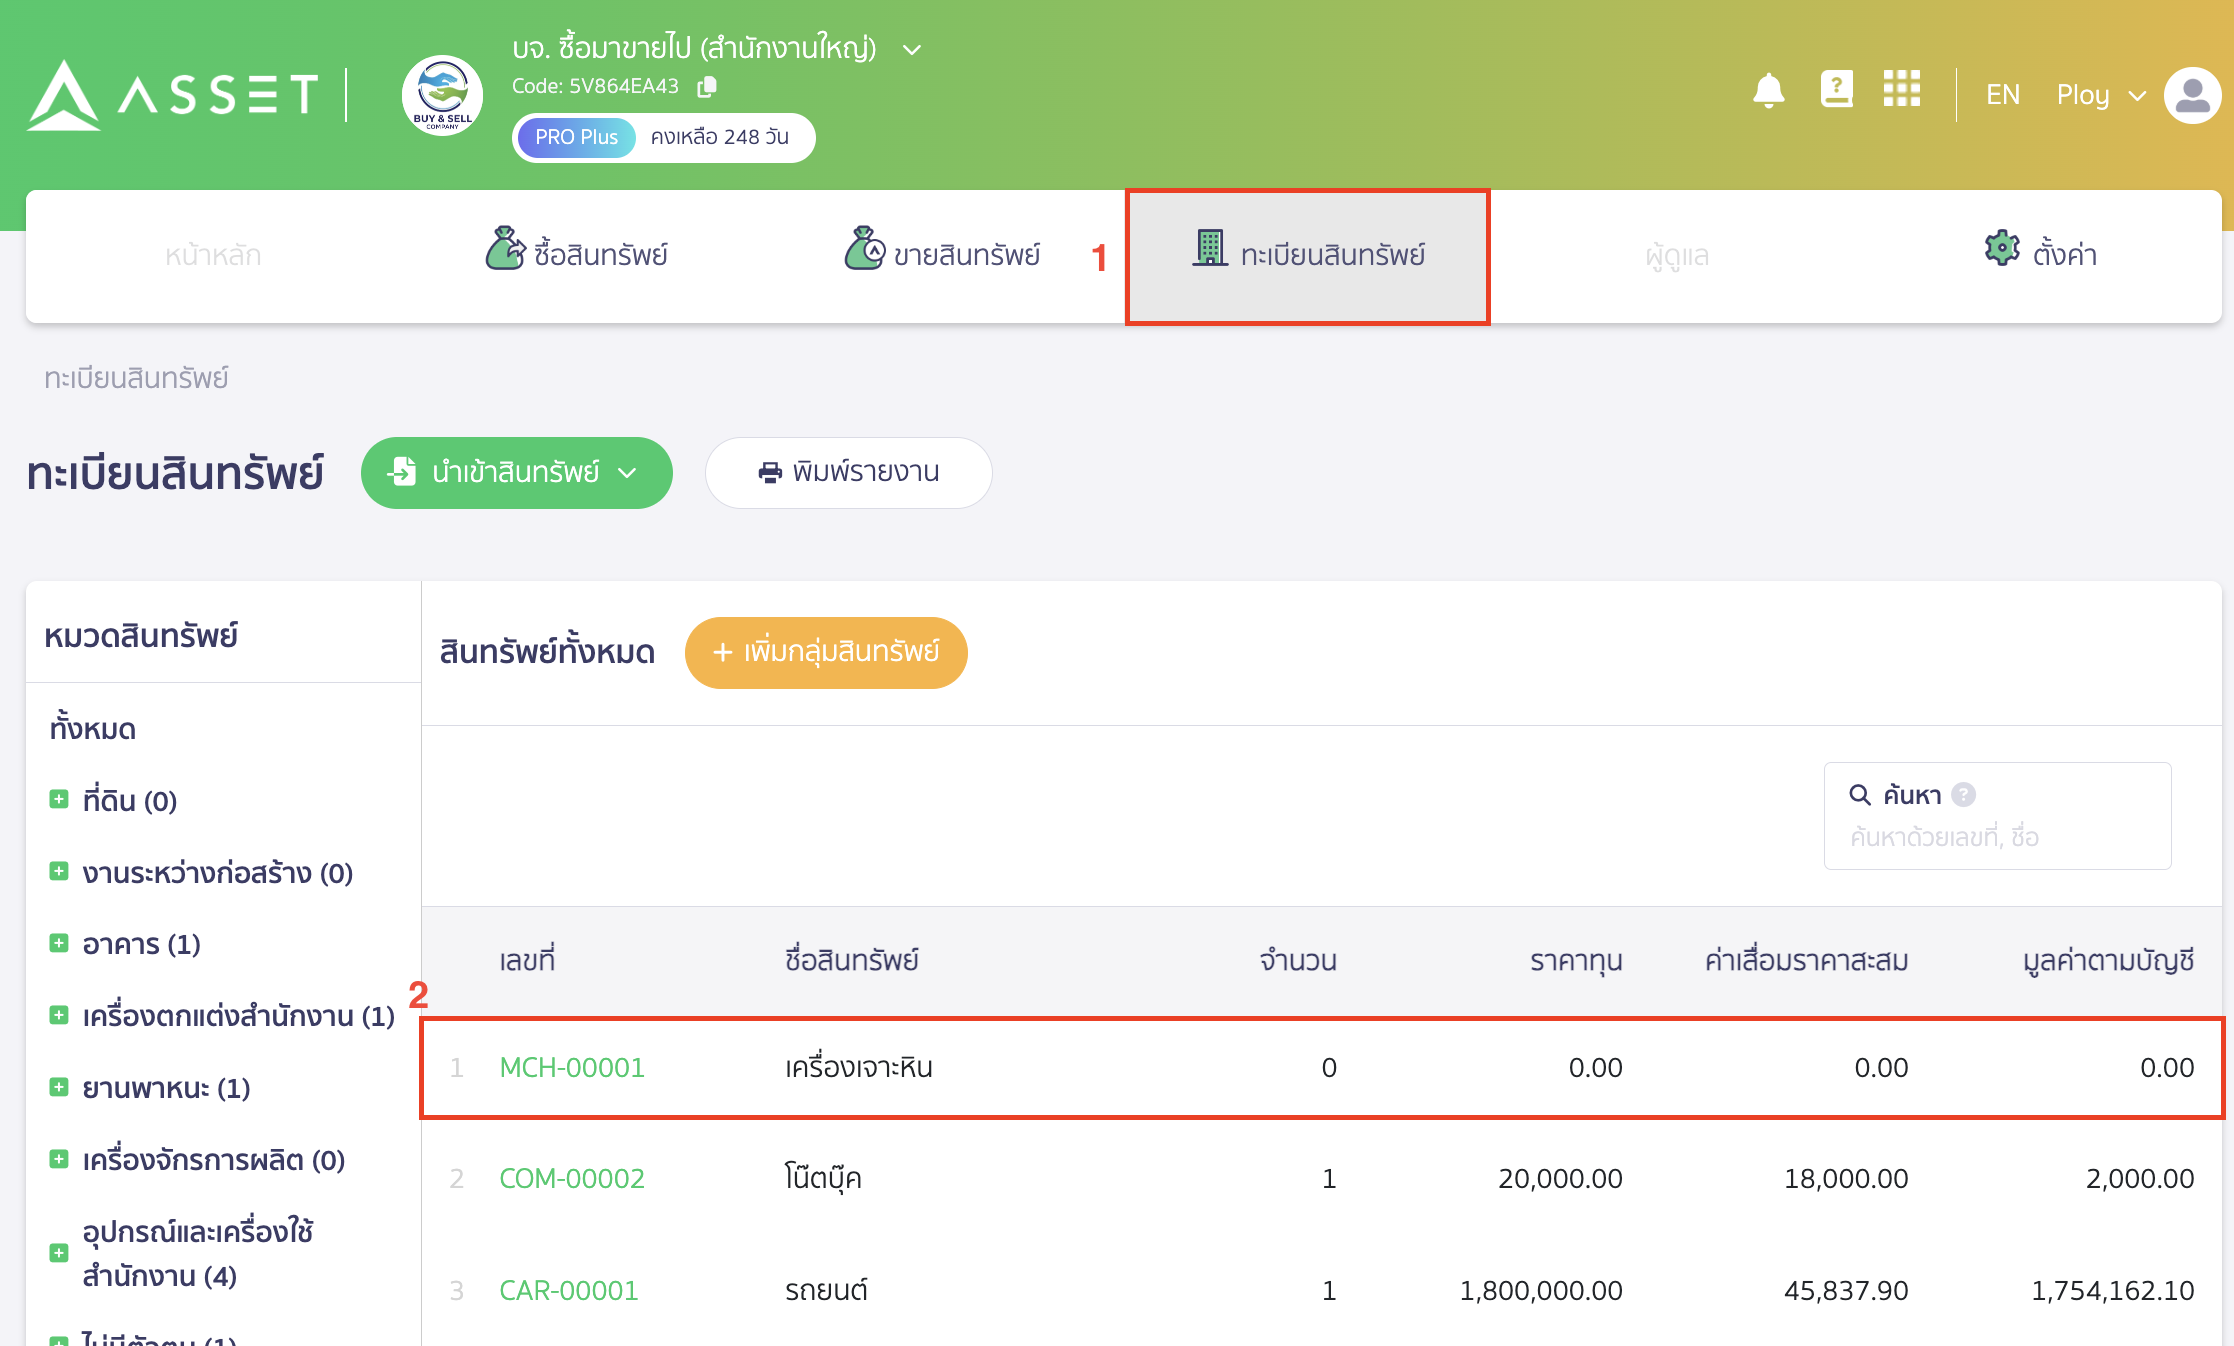2234x1346 pixels.
Task: Click the building icon on ทะเบียนสินทรัพย์ tab
Action: [x=1209, y=251]
